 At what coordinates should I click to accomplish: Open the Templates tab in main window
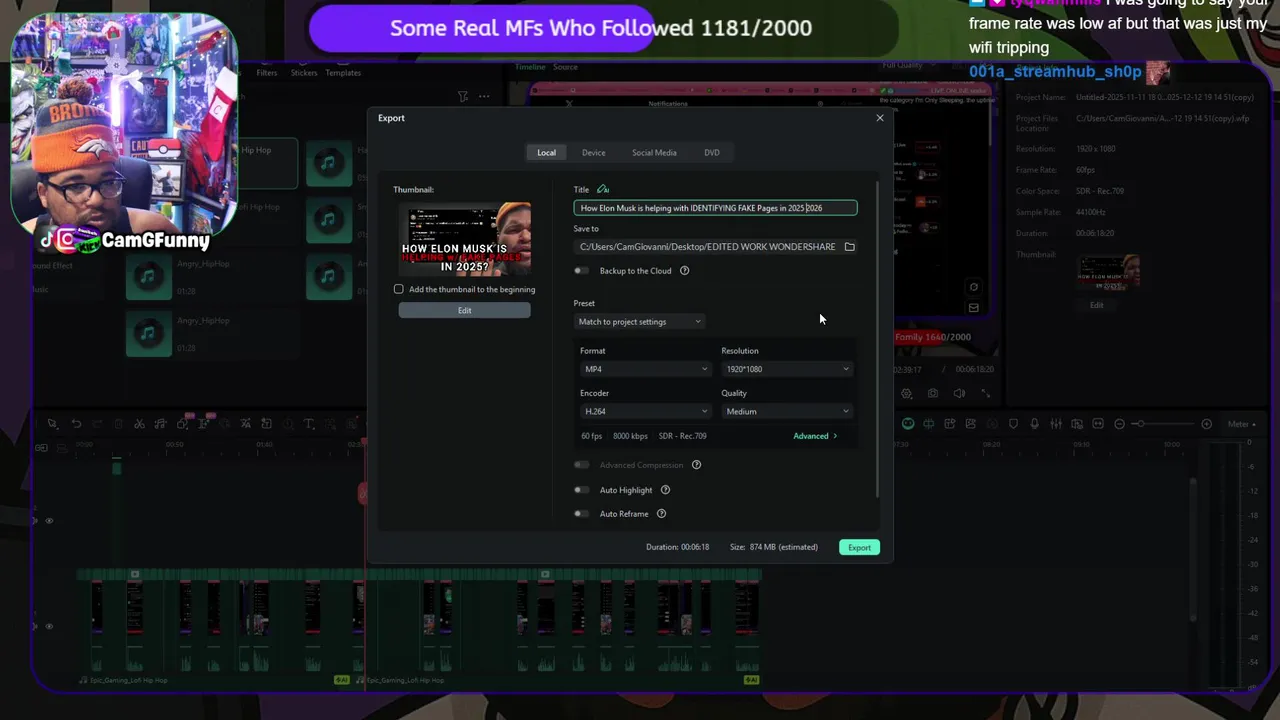tap(343, 73)
